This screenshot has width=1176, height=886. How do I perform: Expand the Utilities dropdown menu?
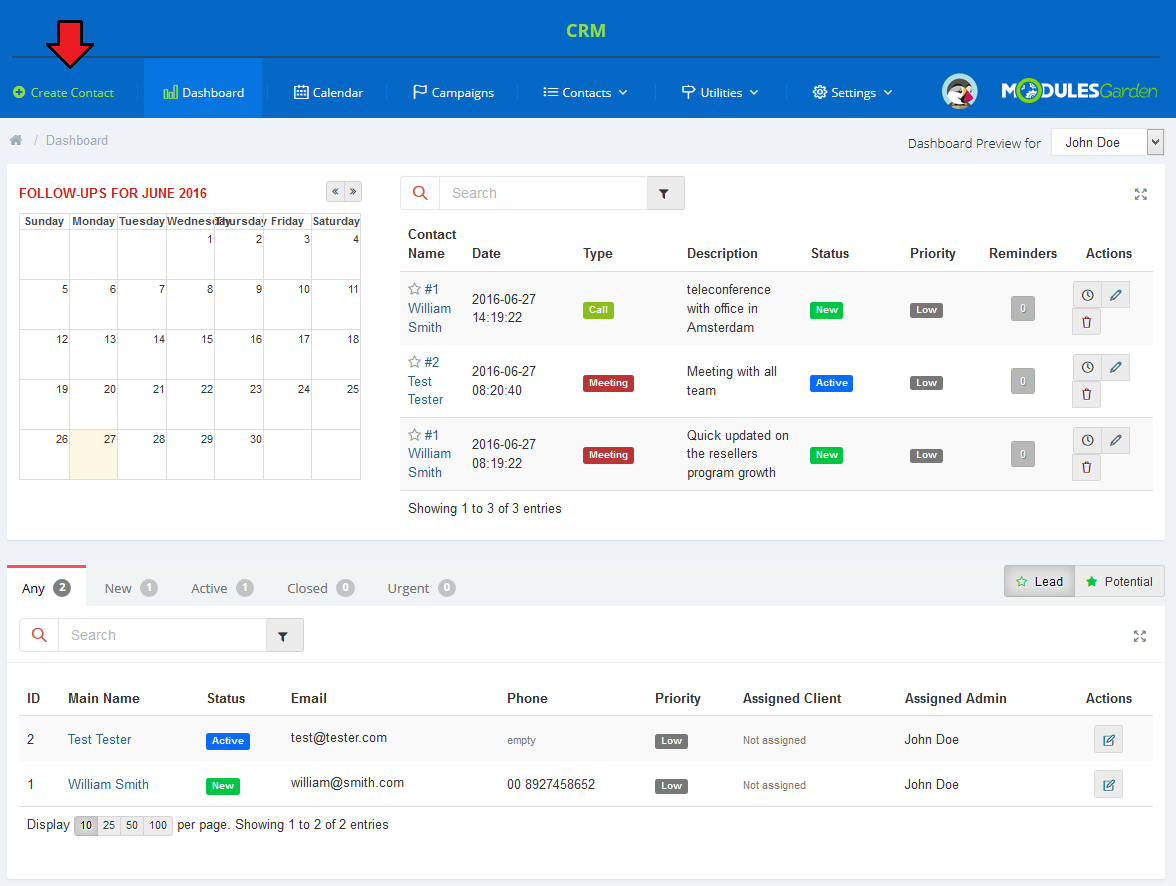720,92
